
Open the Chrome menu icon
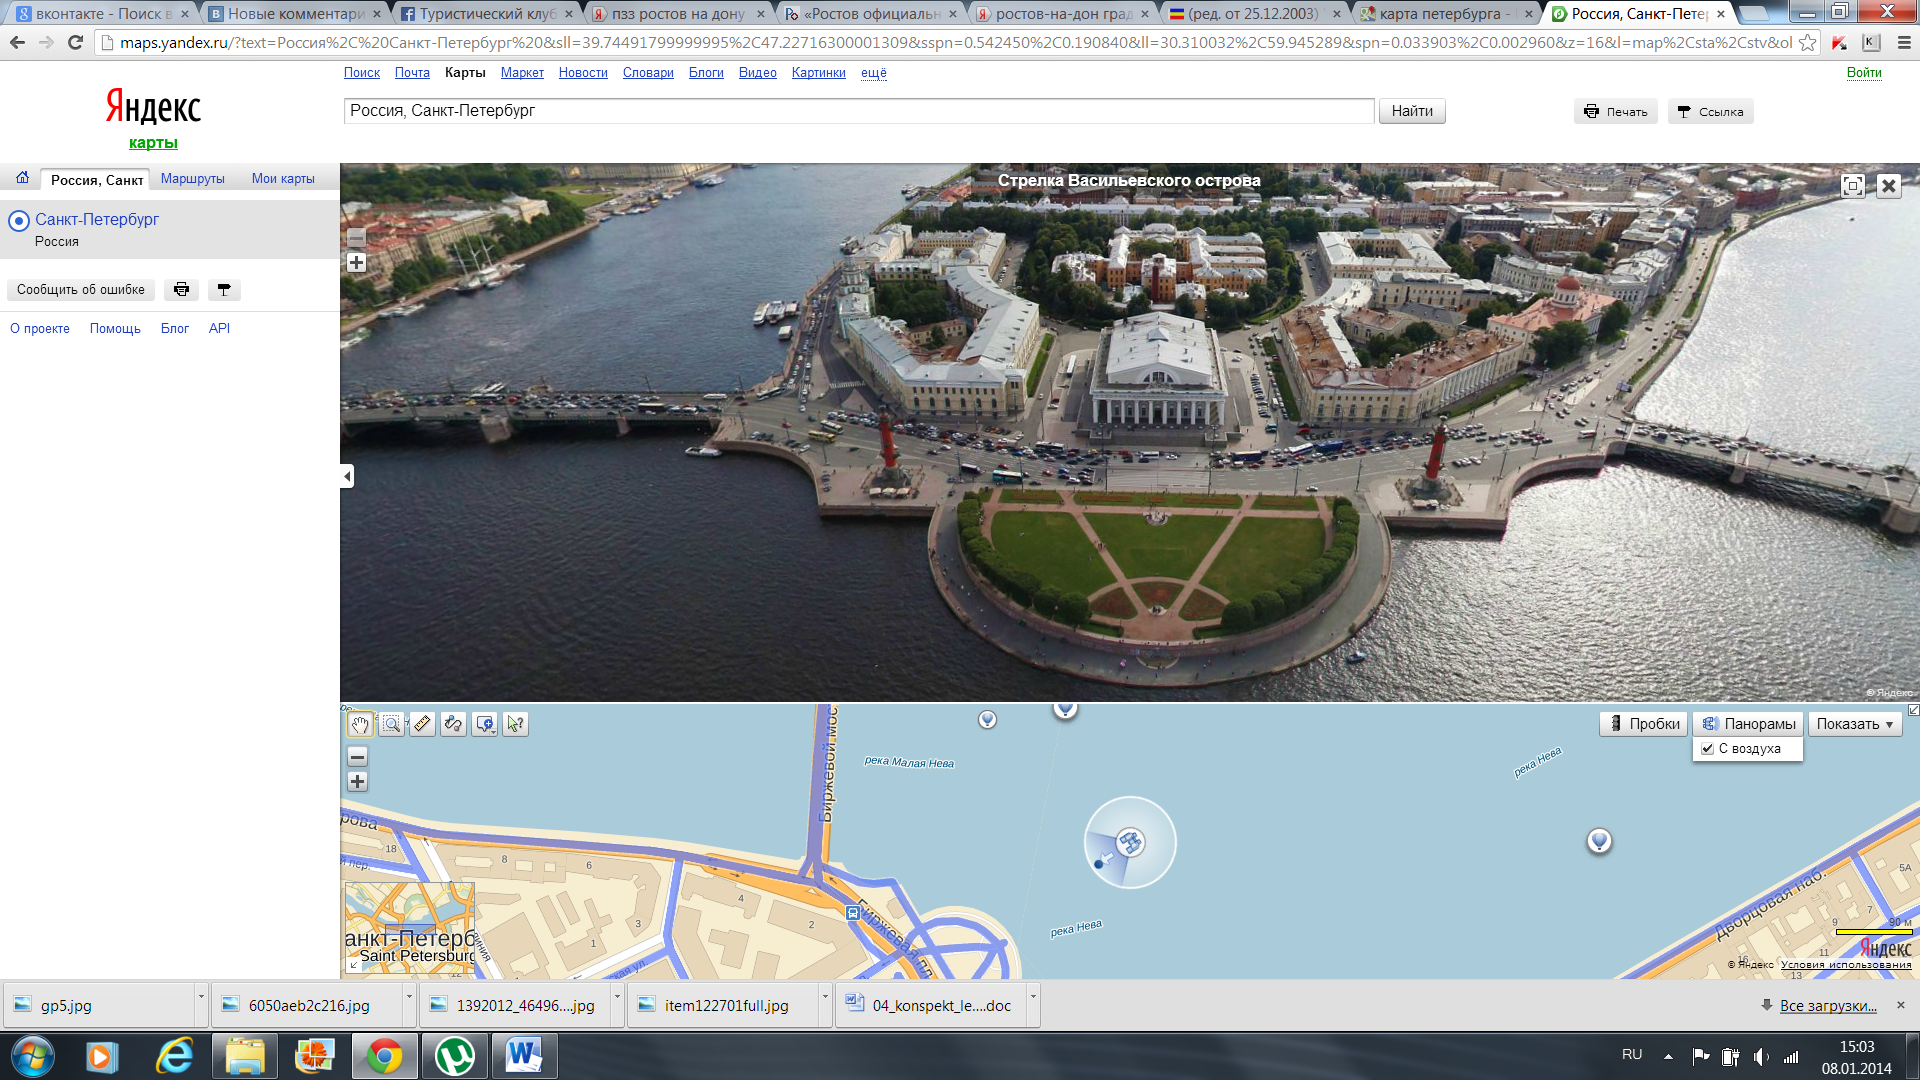point(1903,43)
